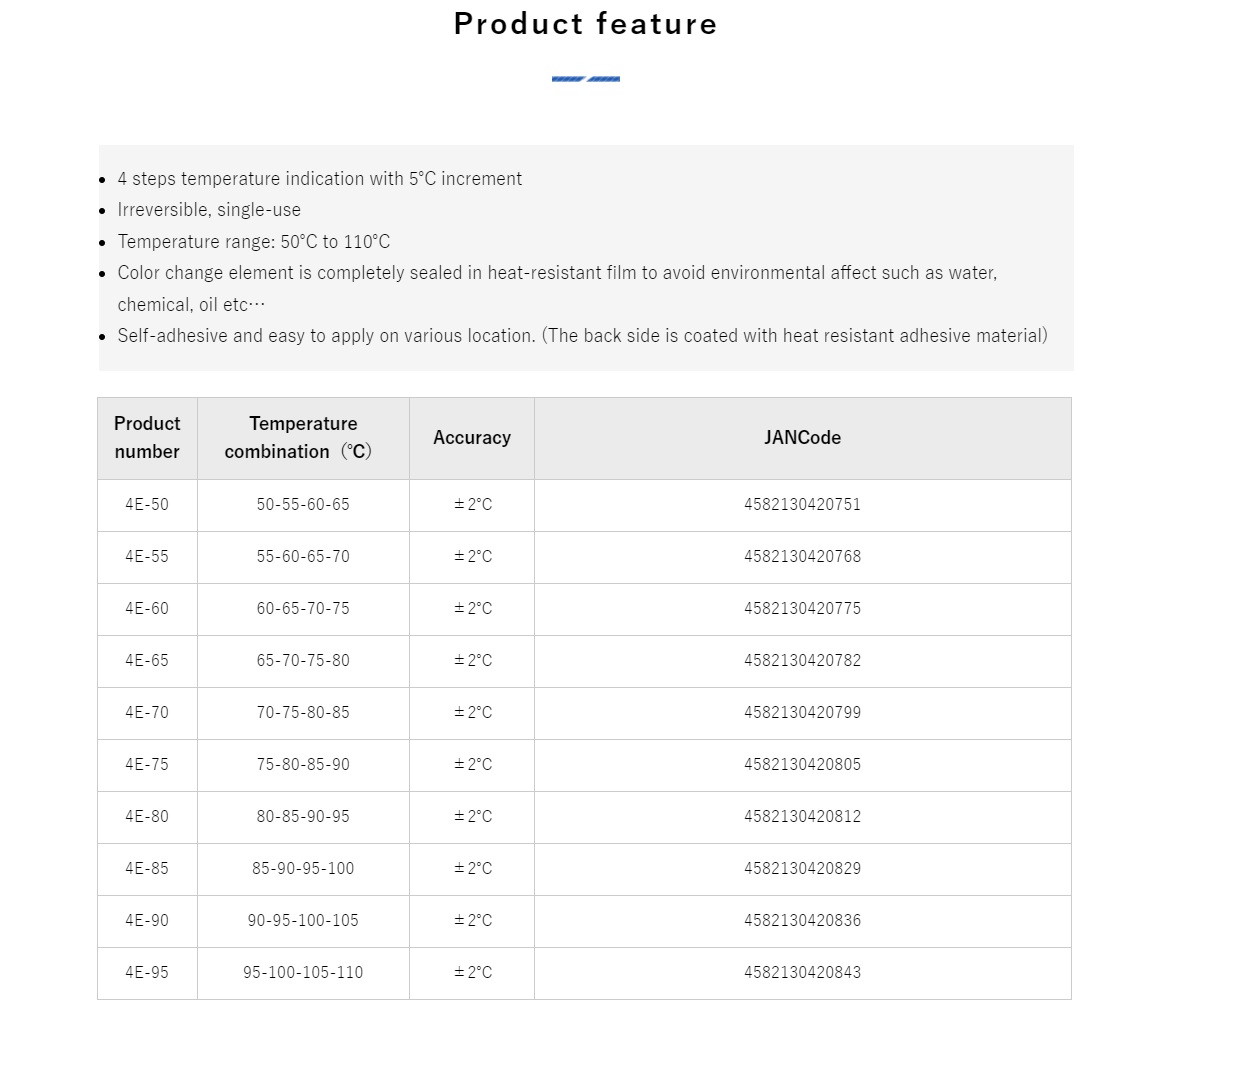1243x1079 pixels.
Task: Click JAN code 4582130420751
Action: point(802,505)
